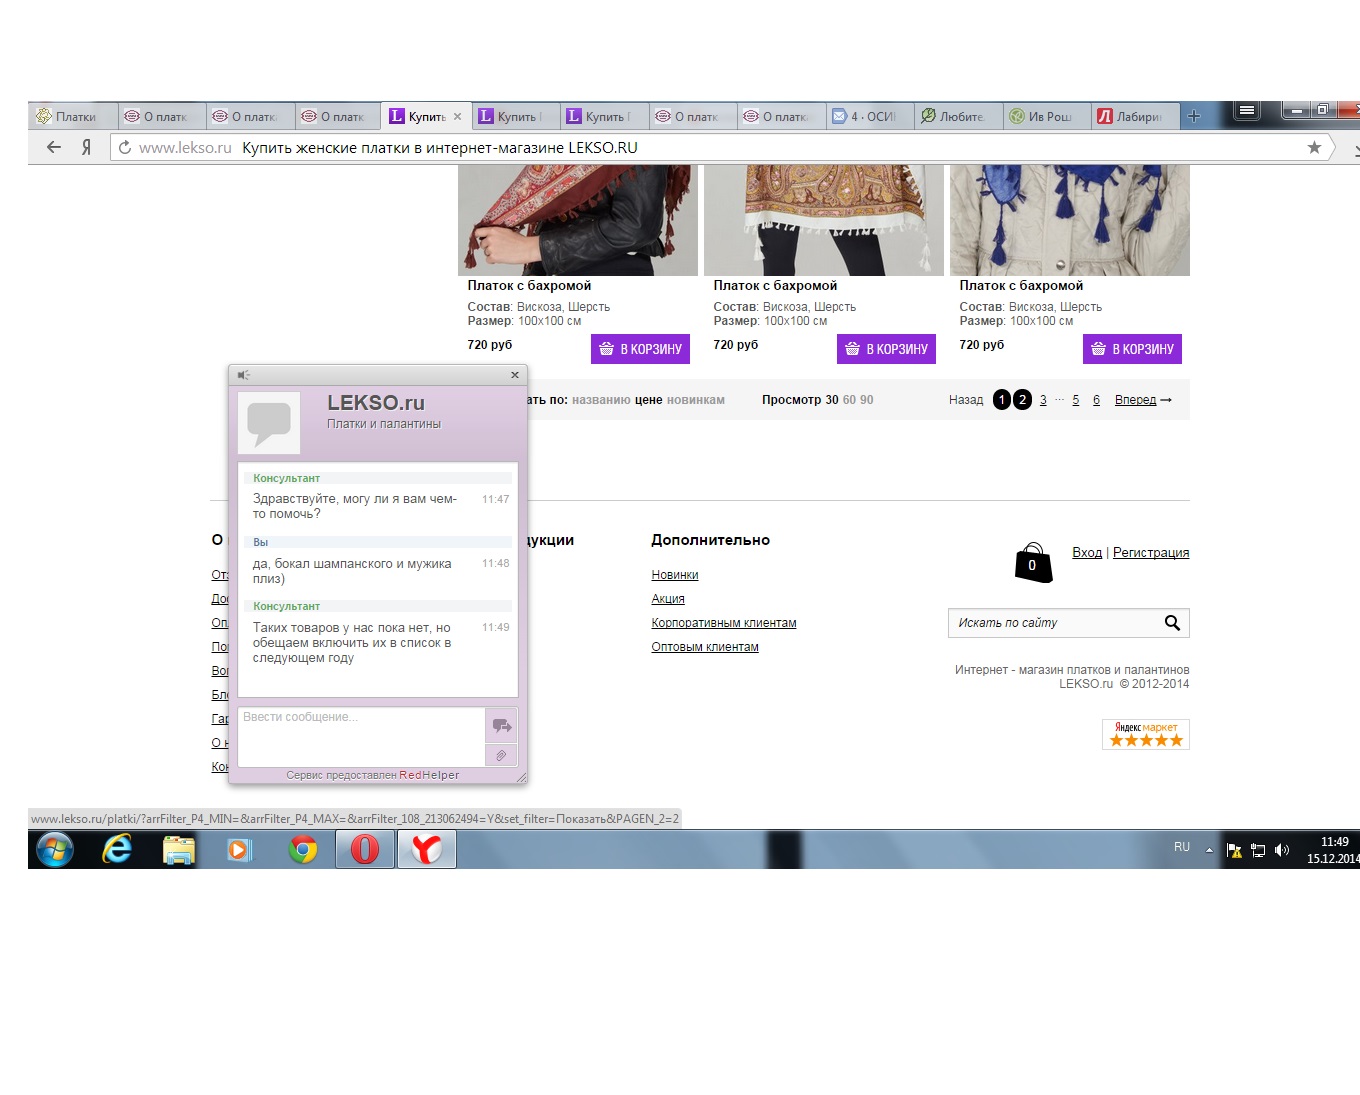This screenshot has width=1360, height=1095.
Task: Toggle chat sound with the speaker icon
Action: [x=243, y=375]
